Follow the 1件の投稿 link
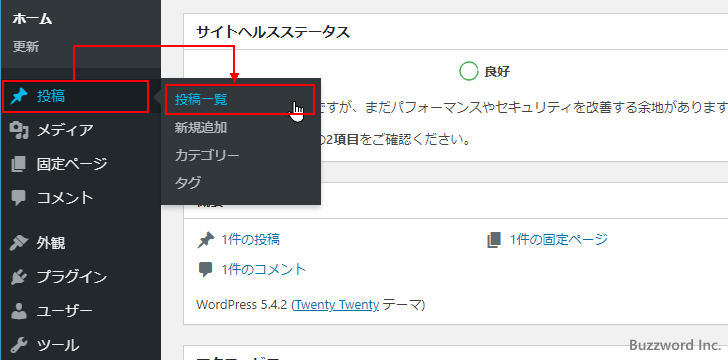728x360 pixels. (x=251, y=240)
